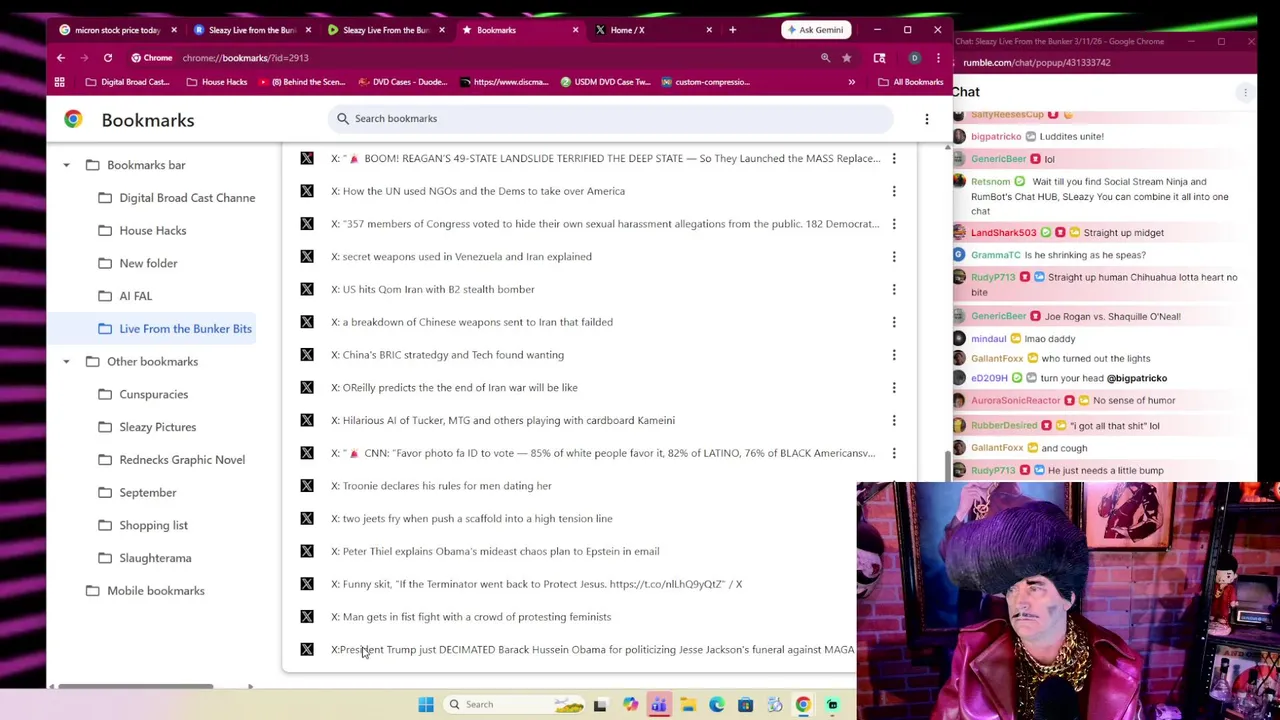Viewport: 1280px width, 720px height.
Task: Switch to micron stock price today tab
Action: [x=115, y=30]
